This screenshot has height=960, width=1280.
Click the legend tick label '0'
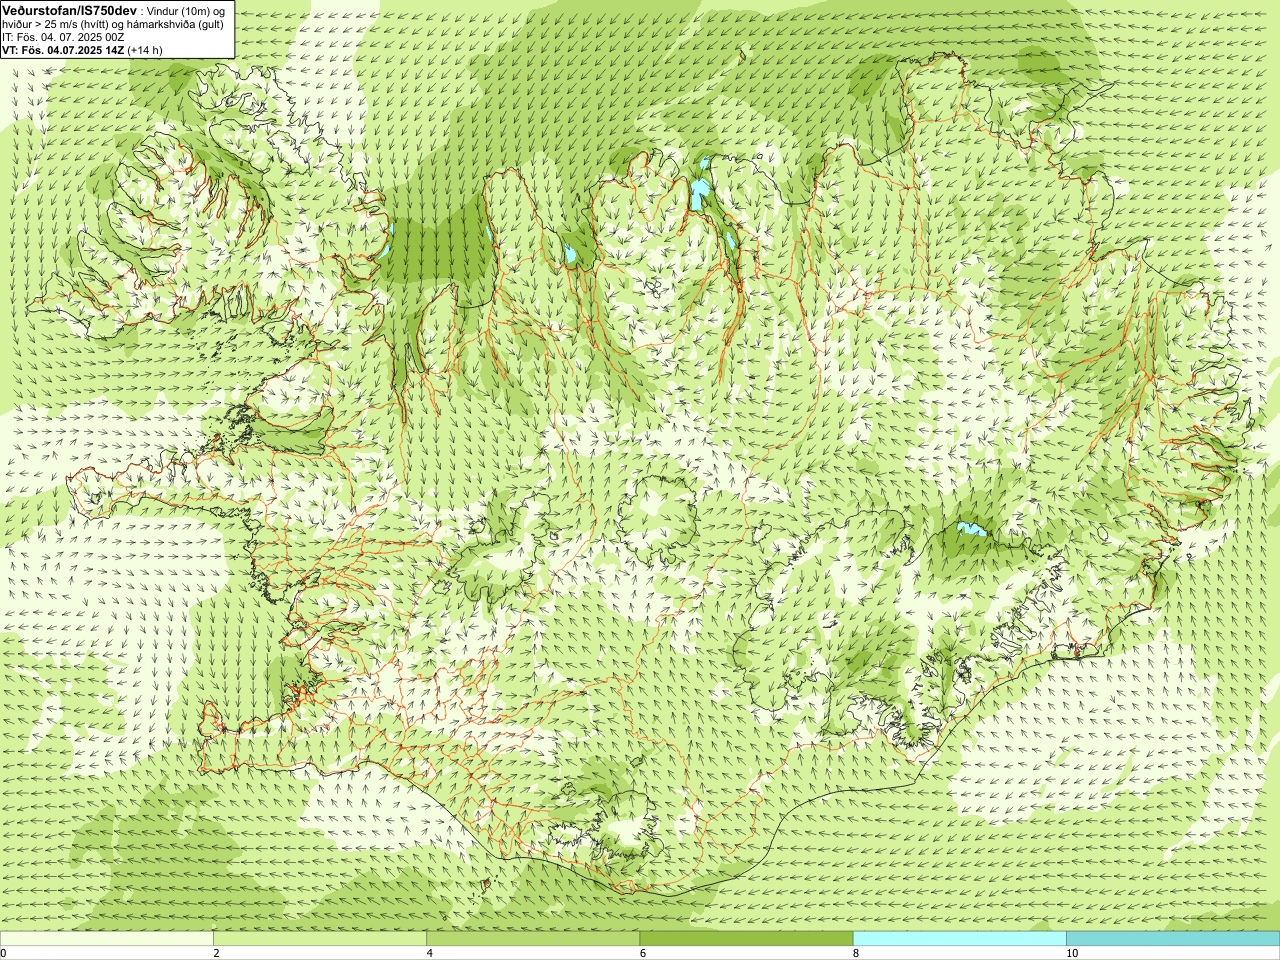(x=4, y=953)
